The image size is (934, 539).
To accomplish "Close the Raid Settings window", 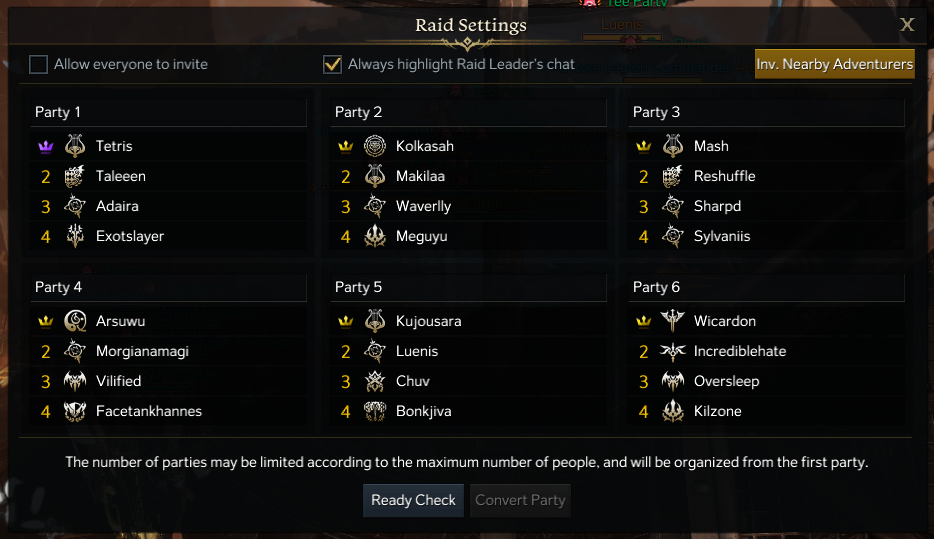I will click(x=907, y=25).
